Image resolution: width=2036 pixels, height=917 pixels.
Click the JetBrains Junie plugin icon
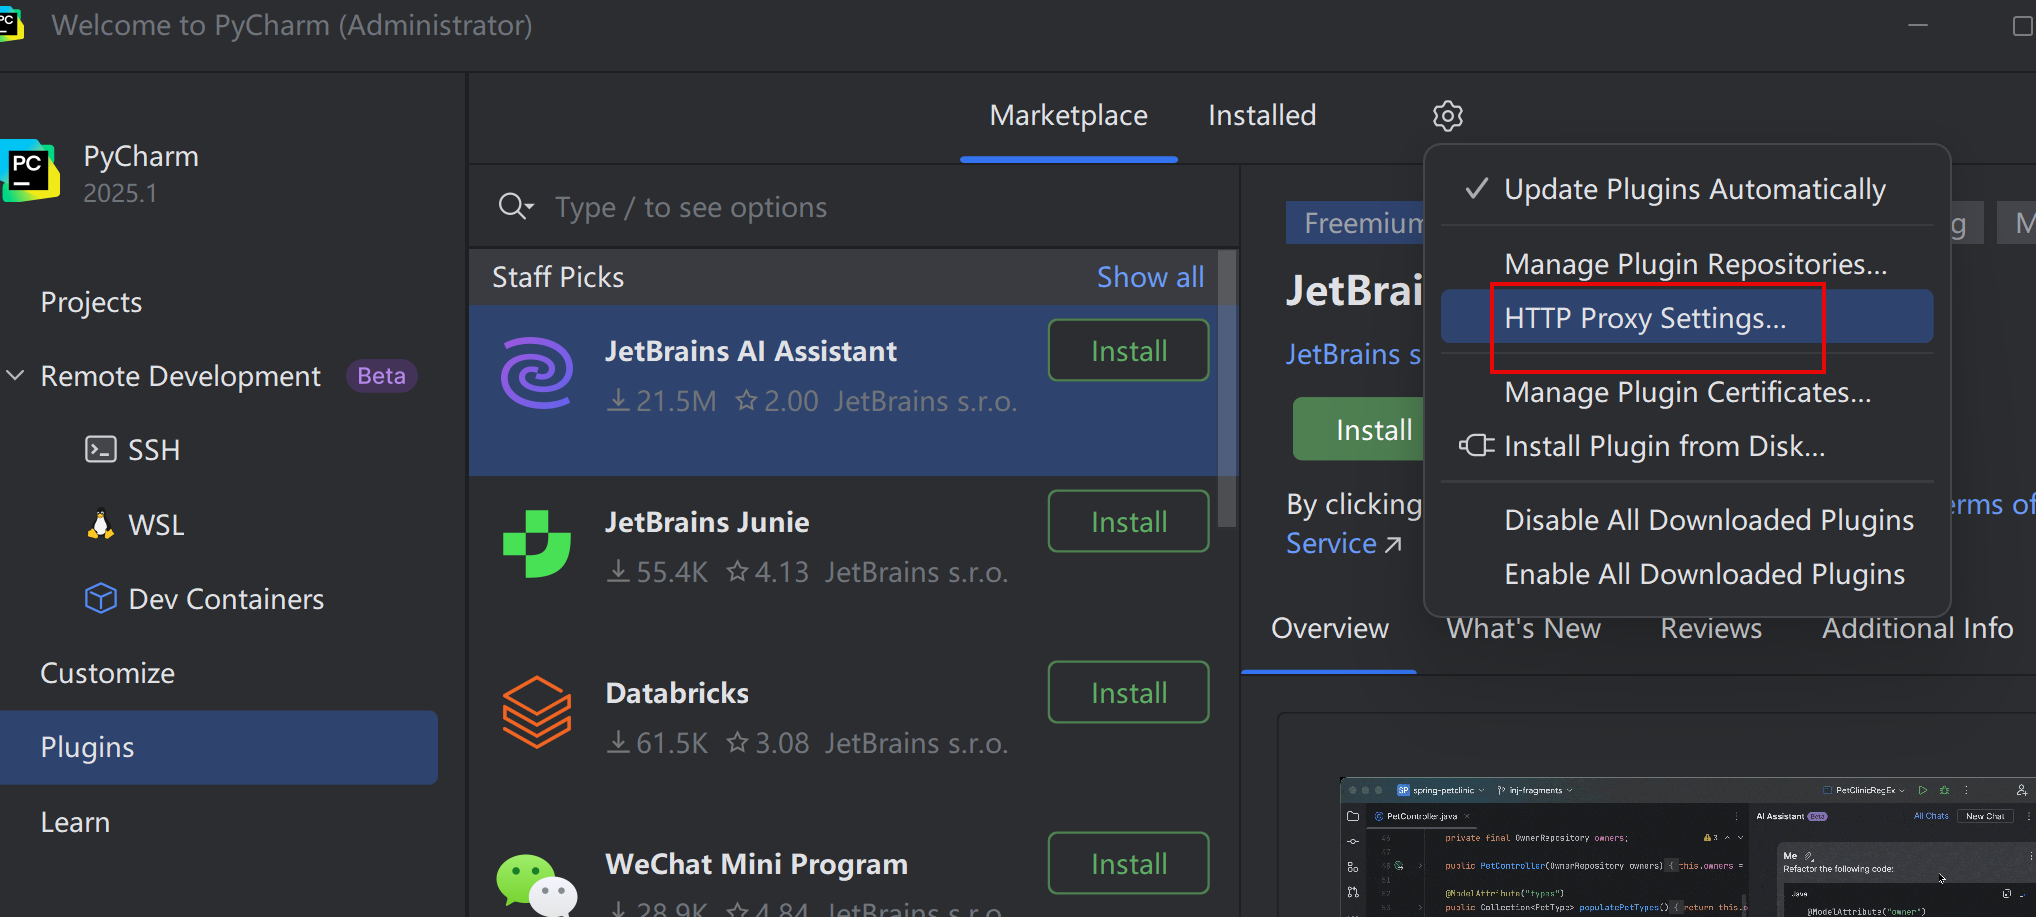(x=537, y=544)
